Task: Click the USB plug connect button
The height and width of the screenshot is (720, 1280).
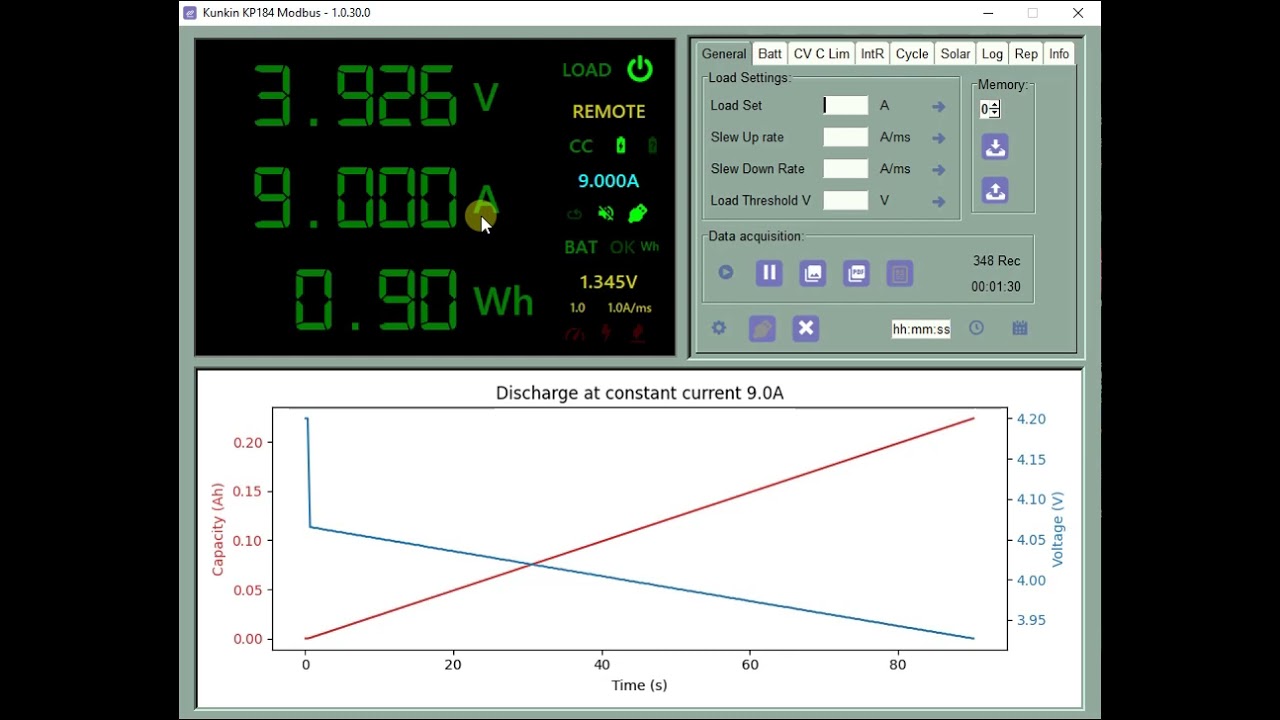Action: (x=762, y=328)
